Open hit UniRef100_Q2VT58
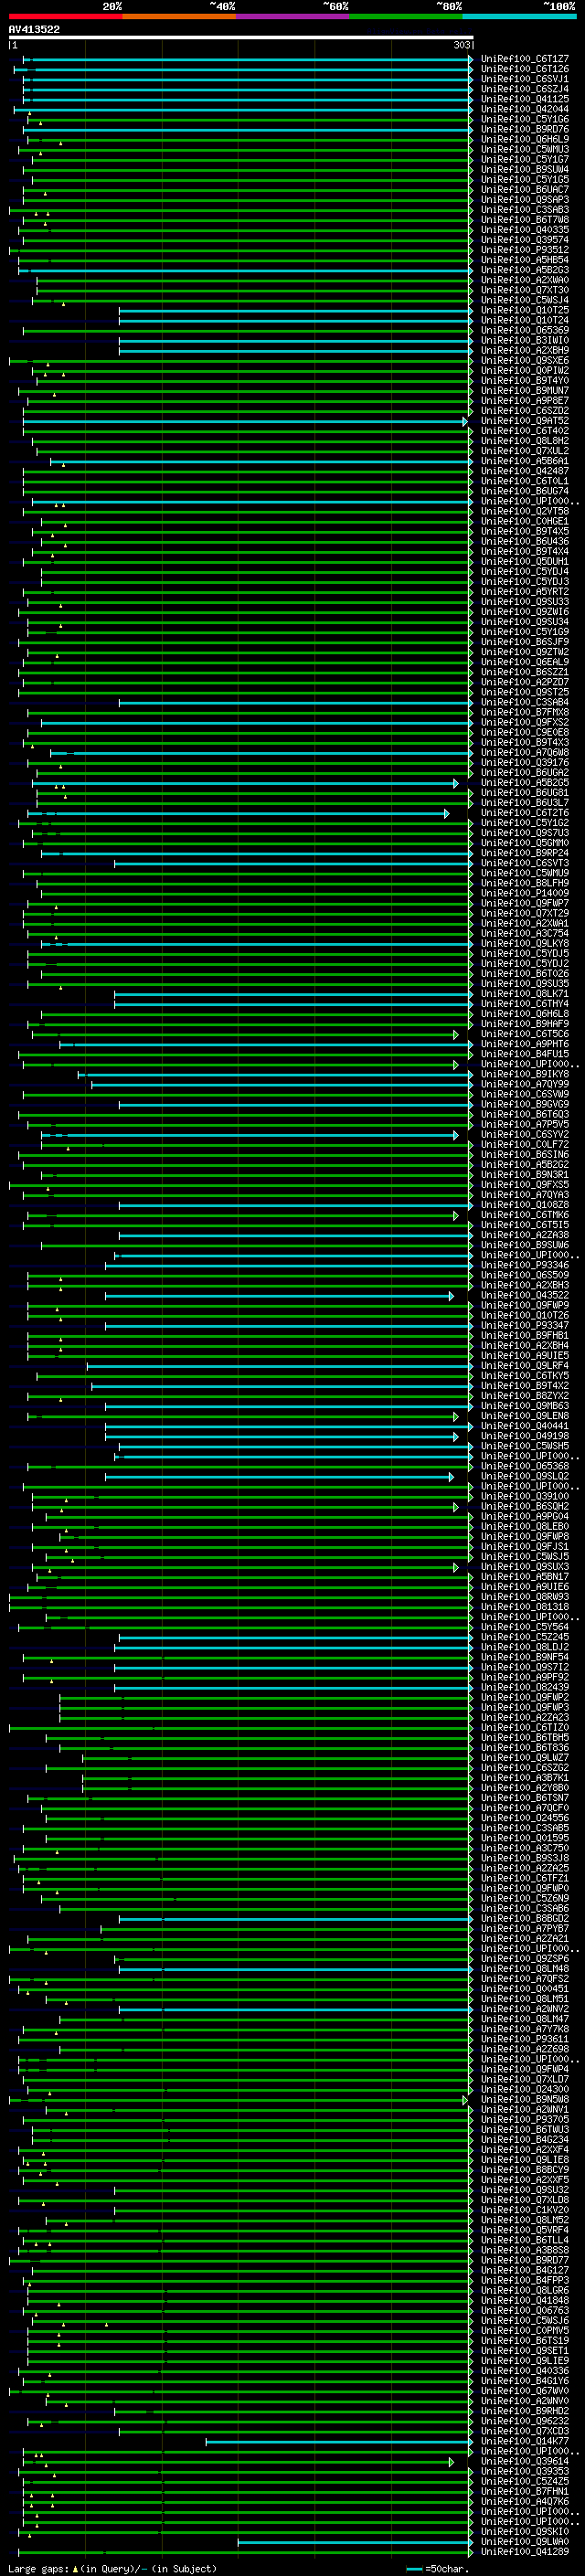 tap(525, 511)
